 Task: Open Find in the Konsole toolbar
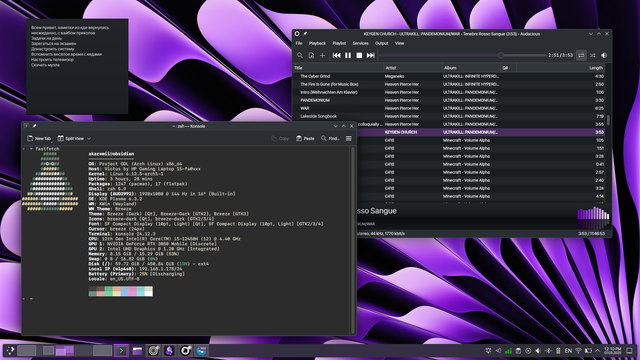coord(330,138)
